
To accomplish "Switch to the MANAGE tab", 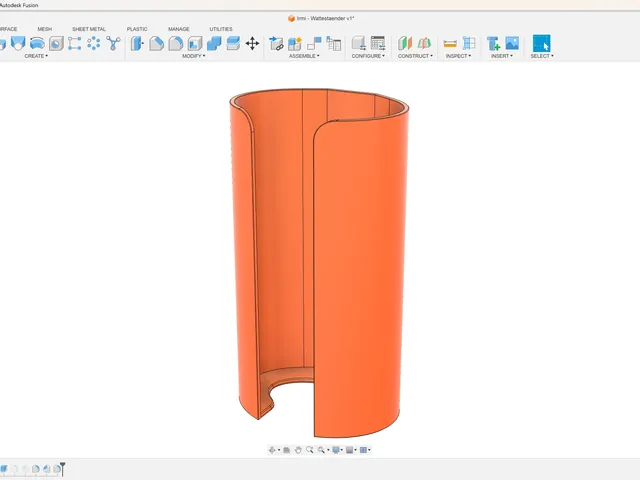I will (x=178, y=29).
